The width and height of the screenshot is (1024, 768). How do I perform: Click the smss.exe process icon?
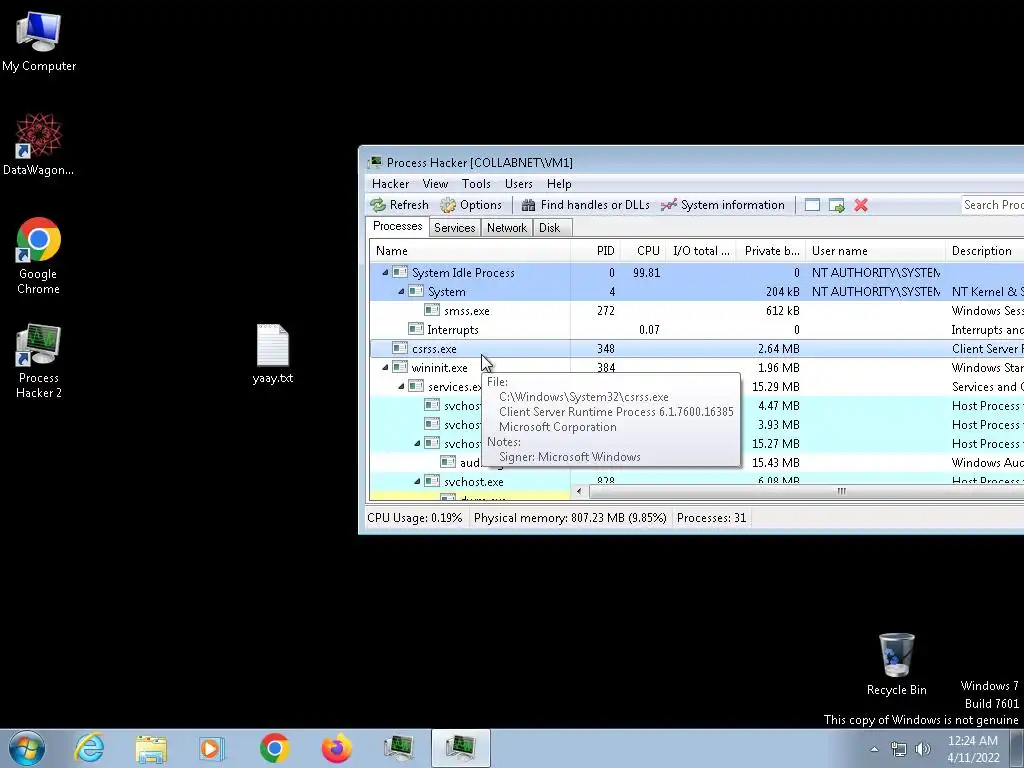tap(432, 310)
